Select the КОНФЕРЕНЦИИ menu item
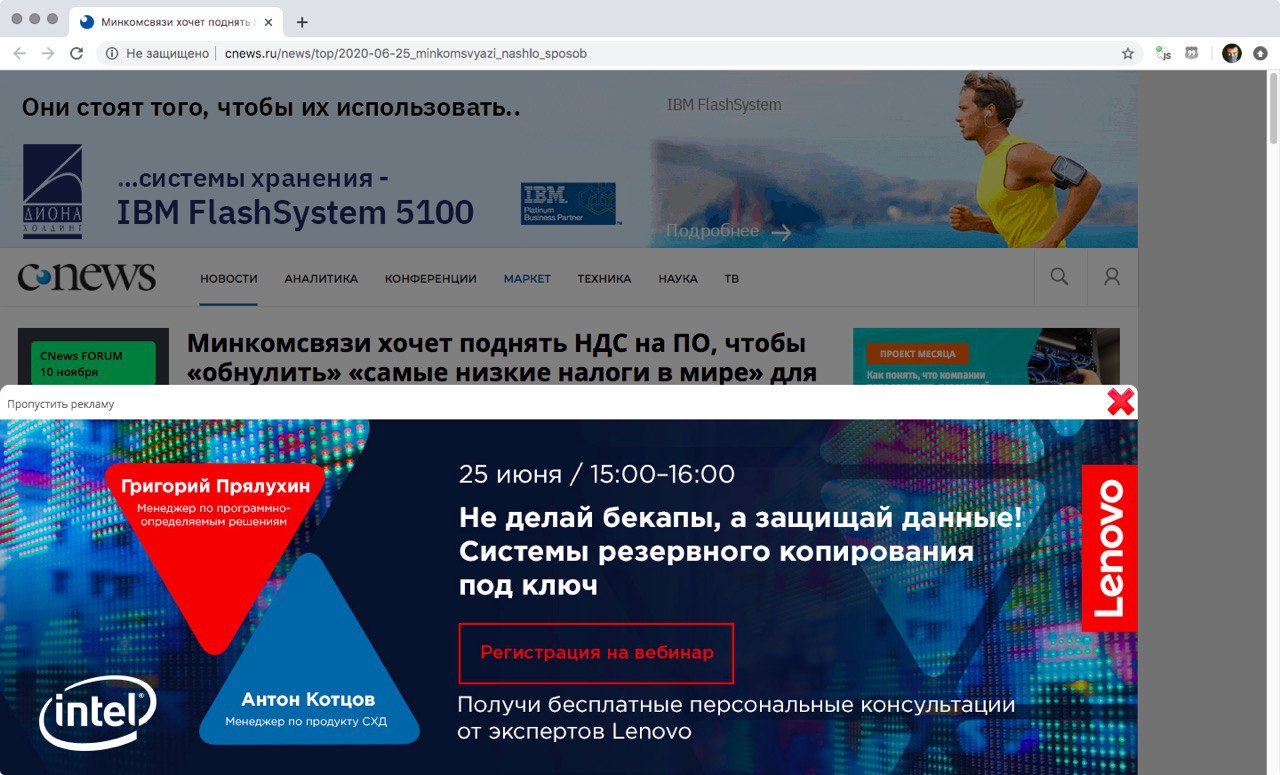This screenshot has width=1280, height=775. (x=431, y=279)
